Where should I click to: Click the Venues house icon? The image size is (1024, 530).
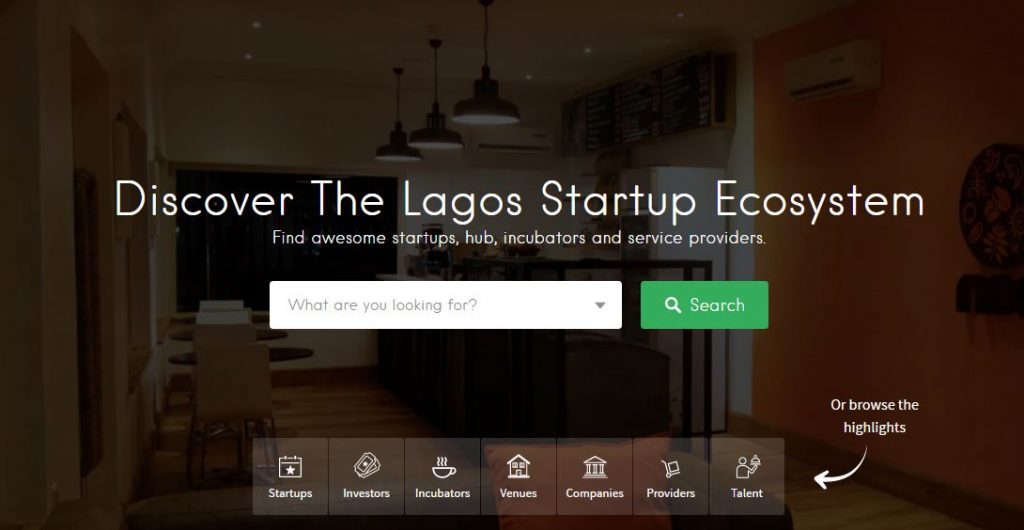click(519, 466)
